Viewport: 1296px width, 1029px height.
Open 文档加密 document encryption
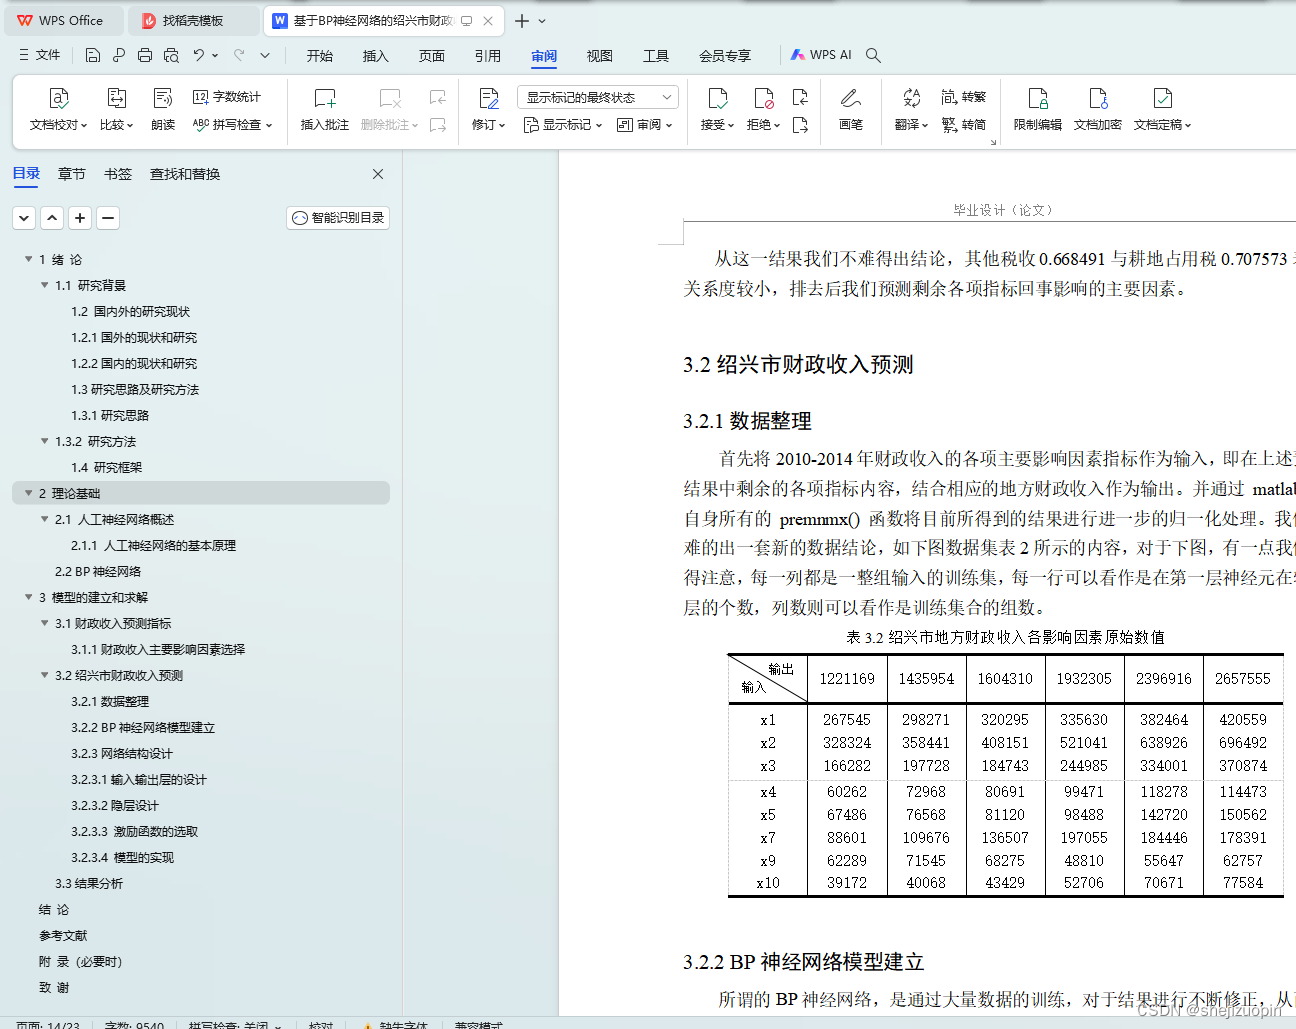1098,110
